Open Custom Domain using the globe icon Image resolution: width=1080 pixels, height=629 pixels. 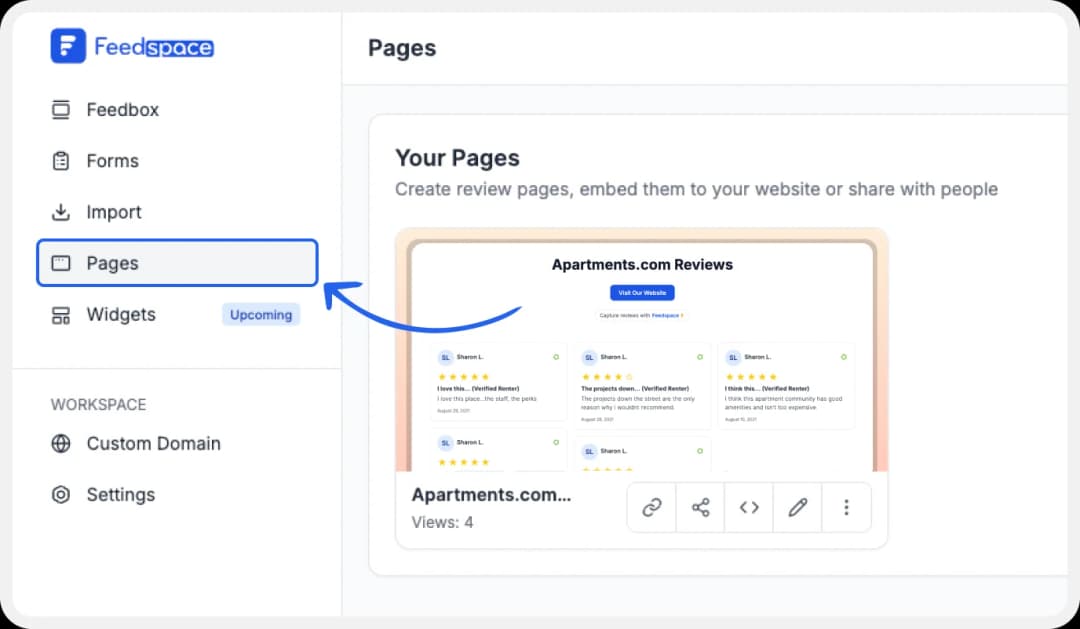[61, 443]
